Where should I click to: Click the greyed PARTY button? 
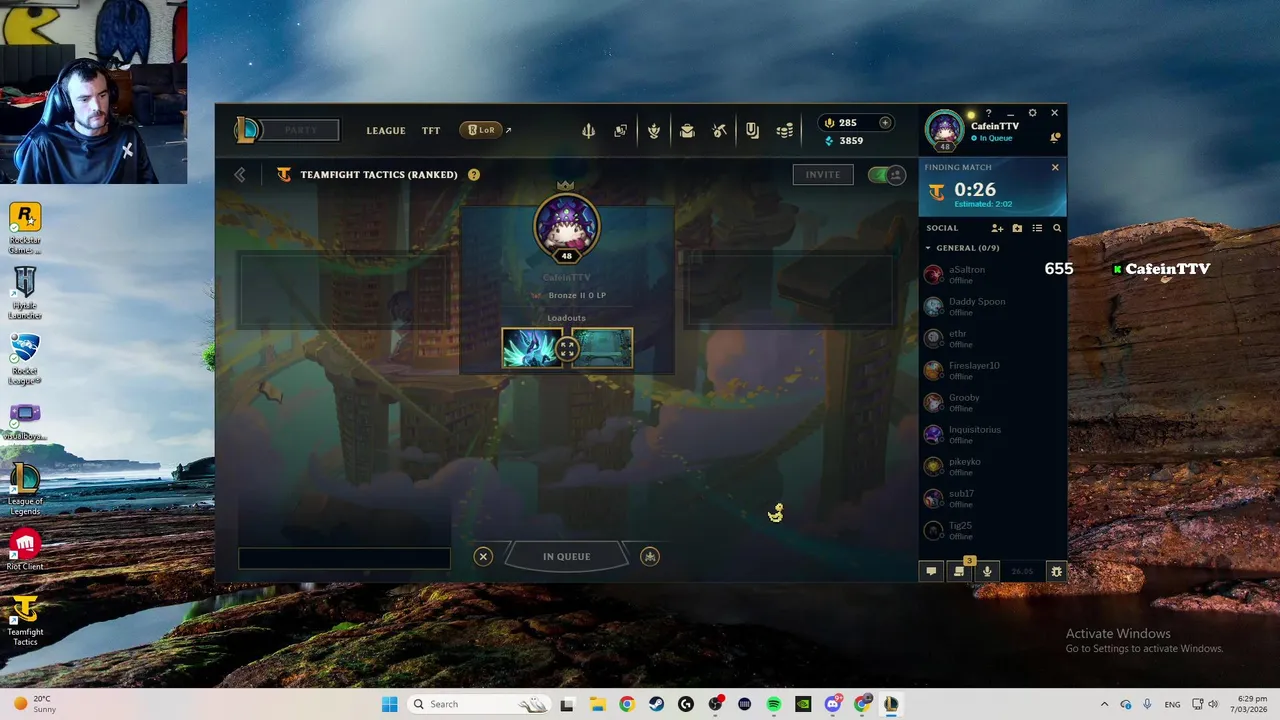(x=301, y=130)
